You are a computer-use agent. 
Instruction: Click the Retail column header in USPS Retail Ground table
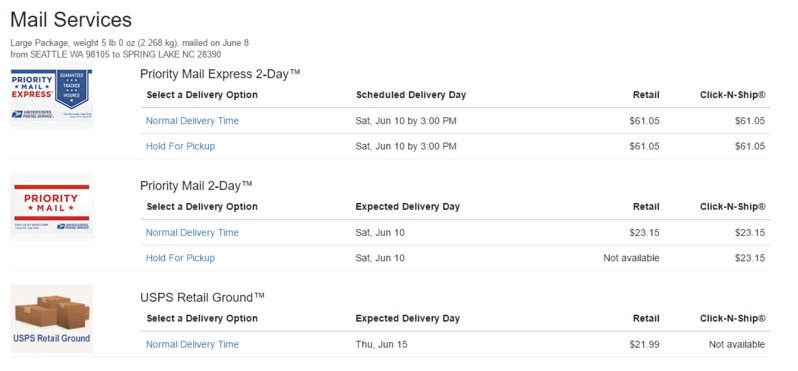[646, 319]
